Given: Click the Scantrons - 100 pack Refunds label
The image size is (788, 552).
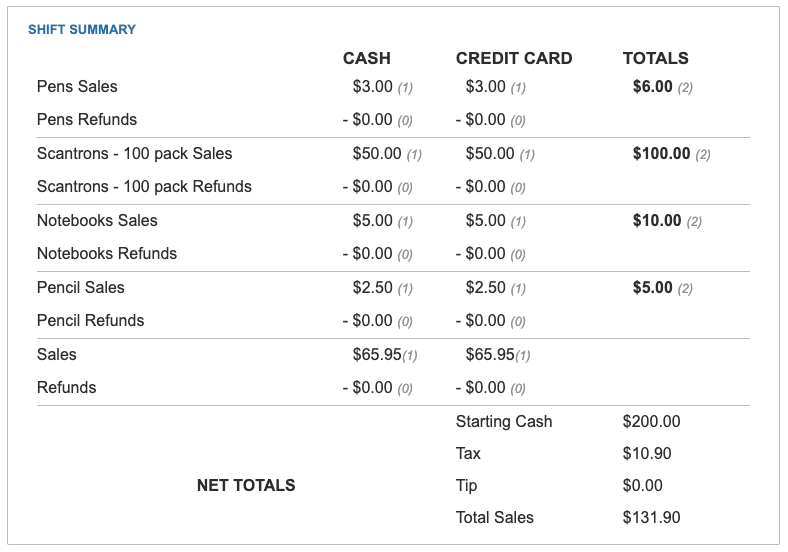Looking at the screenshot, I should [144, 187].
